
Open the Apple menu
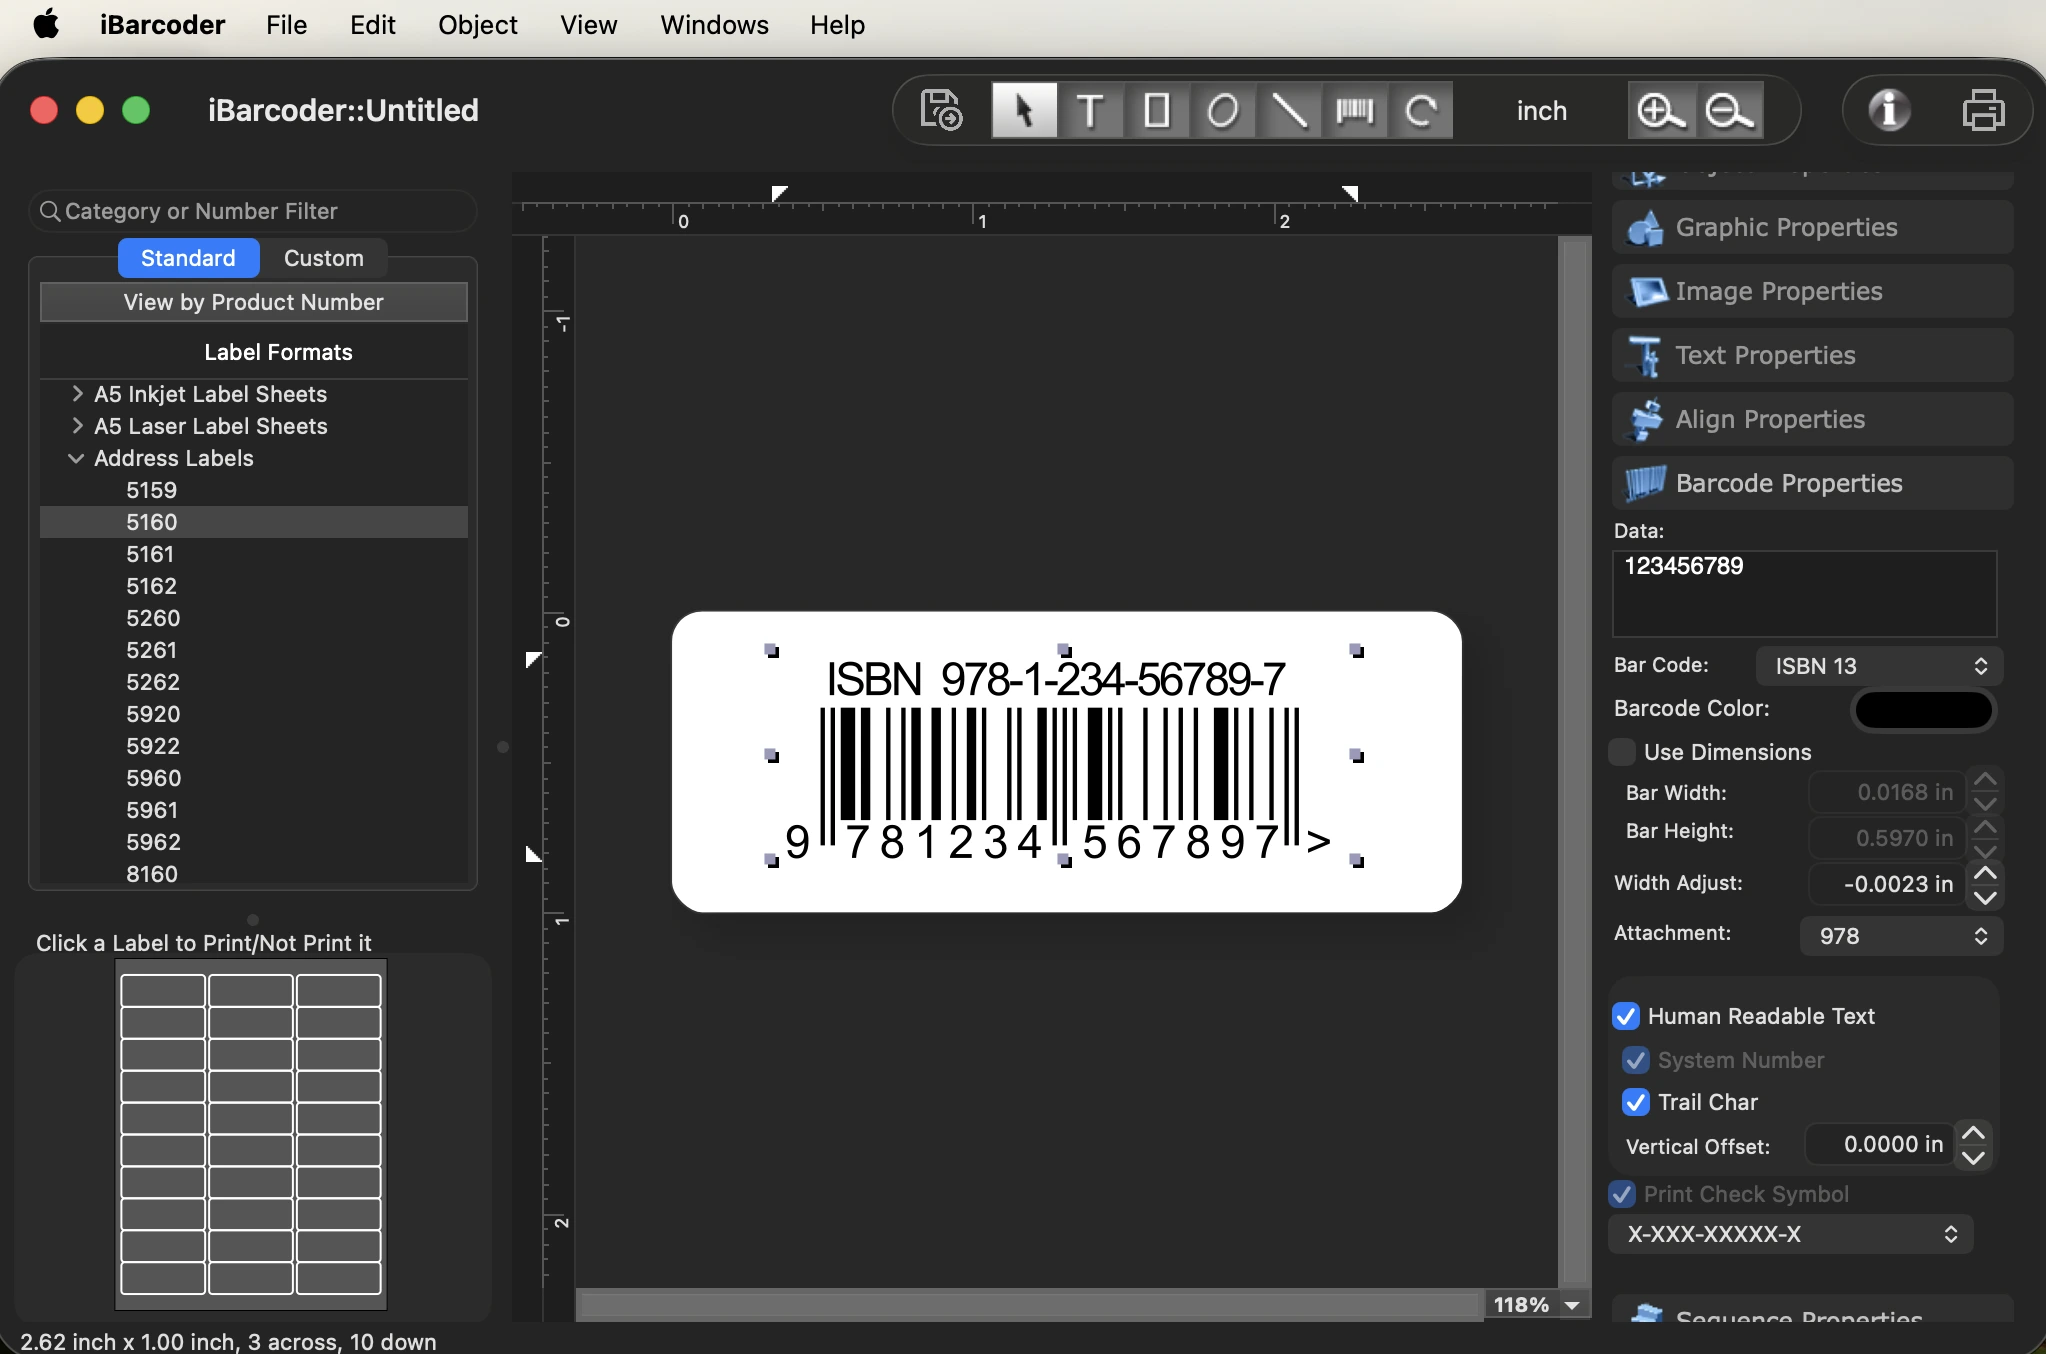[x=46, y=24]
